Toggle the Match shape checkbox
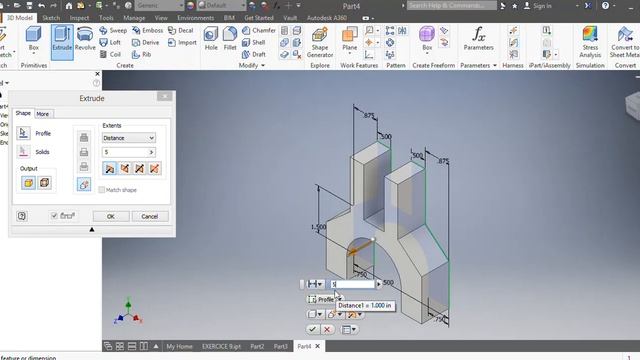Image resolution: width=640 pixels, height=360 pixels. (x=102, y=190)
